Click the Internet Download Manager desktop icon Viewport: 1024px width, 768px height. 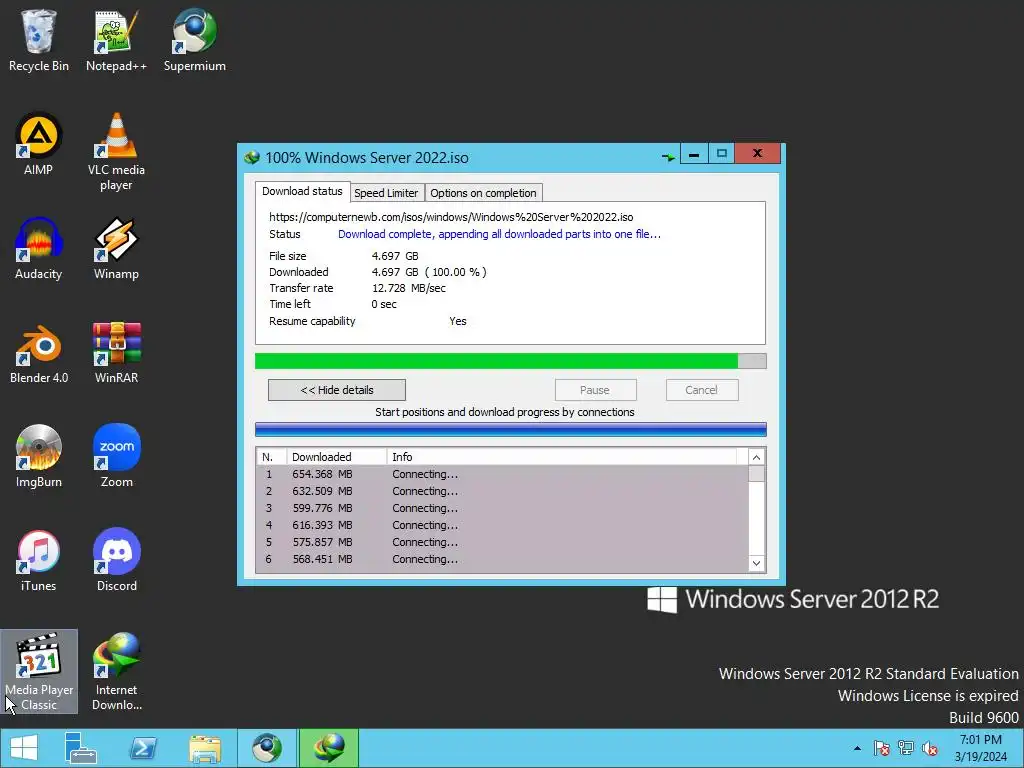[116, 671]
